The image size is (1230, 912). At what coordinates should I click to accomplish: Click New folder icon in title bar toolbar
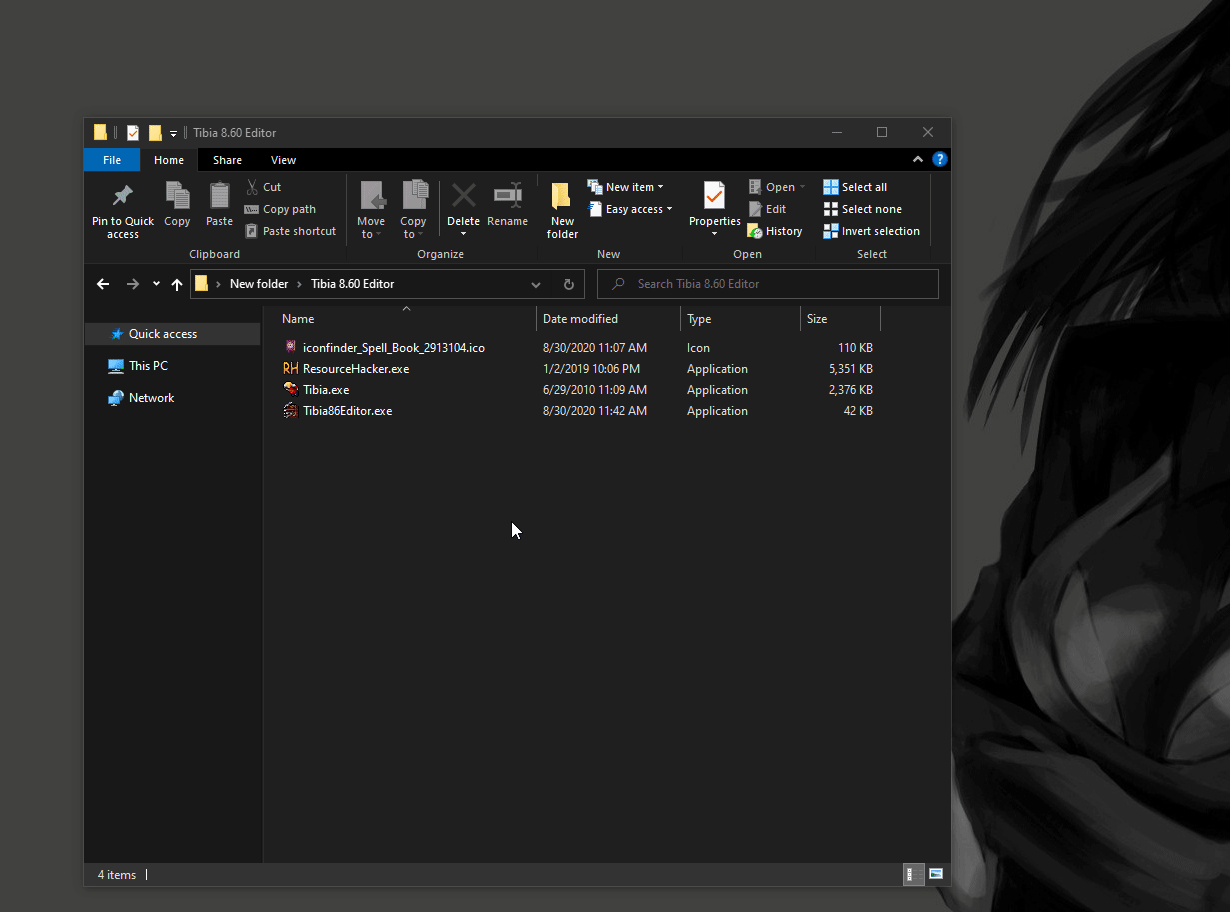point(155,132)
